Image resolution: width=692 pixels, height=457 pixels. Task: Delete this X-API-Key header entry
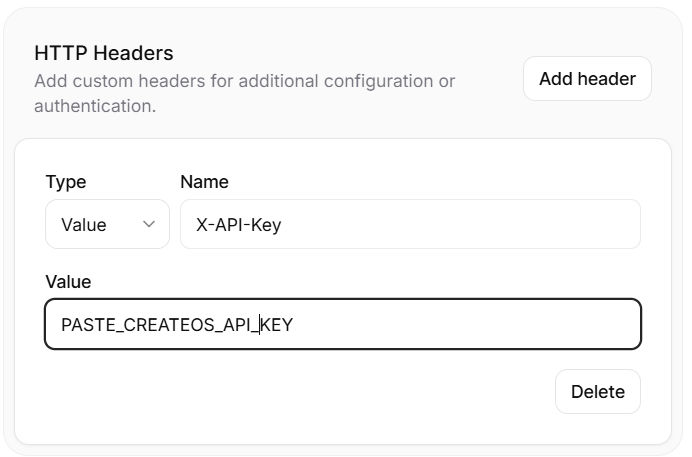coord(597,391)
